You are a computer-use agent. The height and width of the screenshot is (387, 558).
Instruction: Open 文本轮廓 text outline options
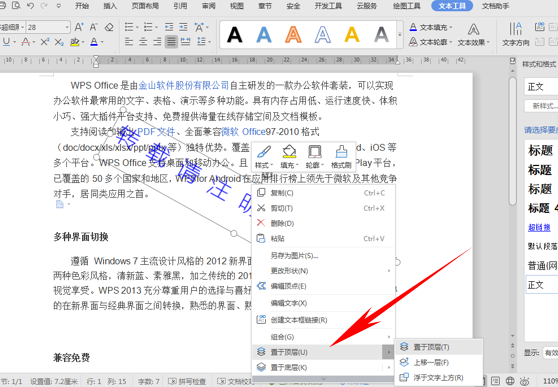click(431, 42)
